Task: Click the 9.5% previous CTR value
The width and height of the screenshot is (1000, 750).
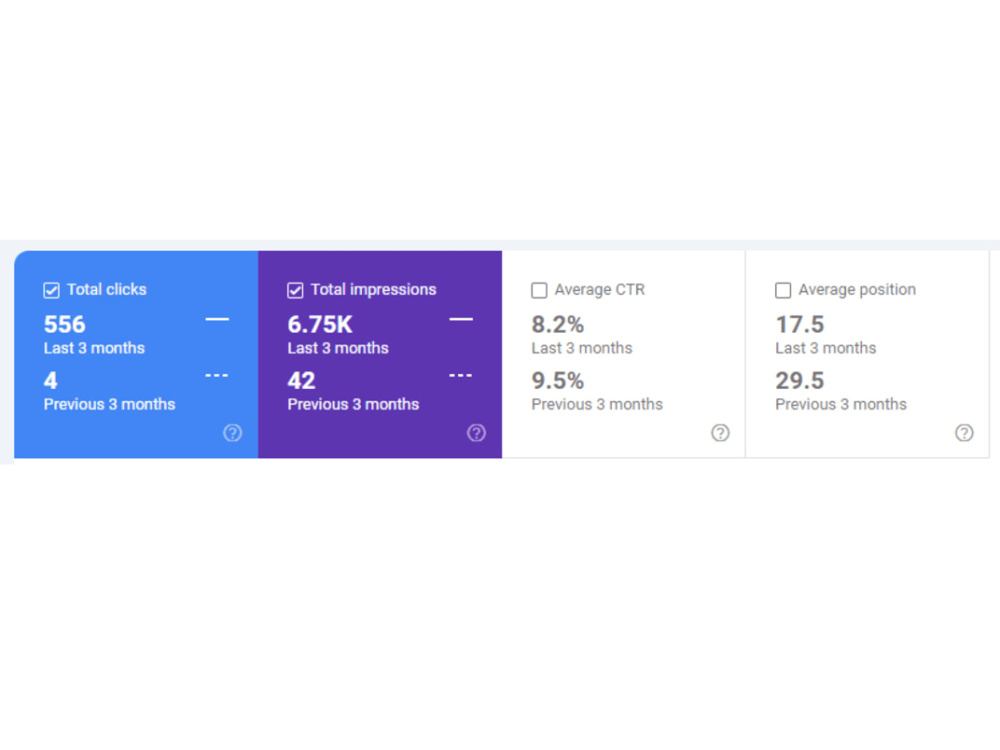Action: pyautogui.click(x=557, y=381)
